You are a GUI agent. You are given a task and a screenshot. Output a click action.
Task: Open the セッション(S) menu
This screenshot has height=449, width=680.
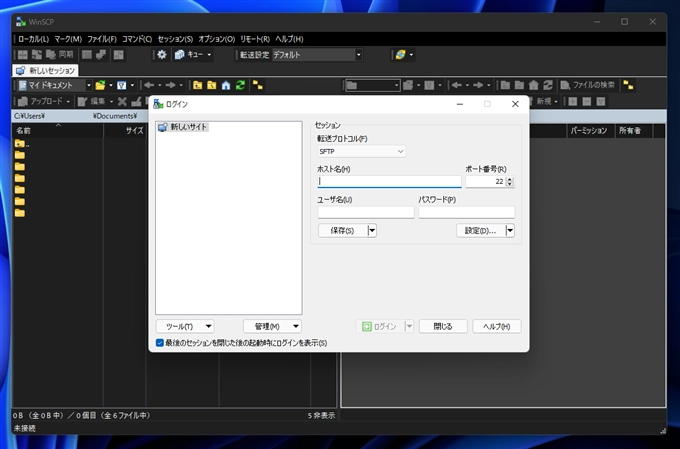(x=176, y=38)
